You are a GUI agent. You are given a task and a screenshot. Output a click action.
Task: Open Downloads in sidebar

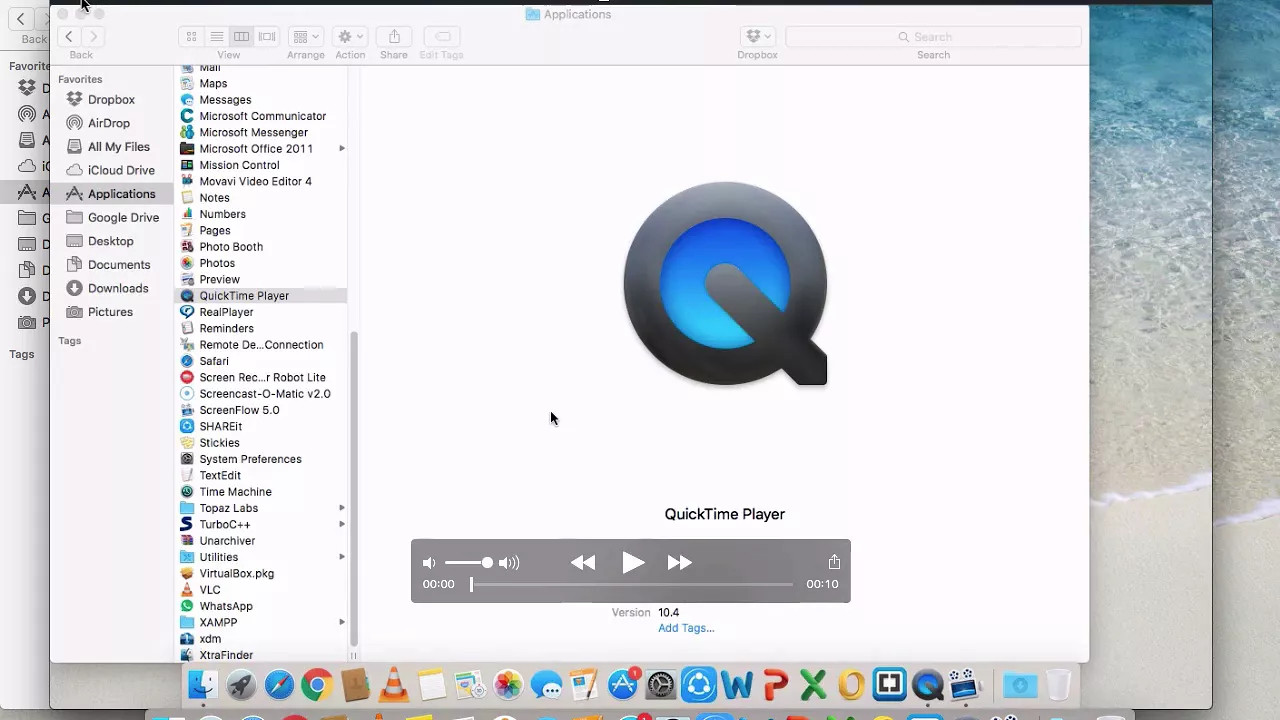tap(118, 288)
